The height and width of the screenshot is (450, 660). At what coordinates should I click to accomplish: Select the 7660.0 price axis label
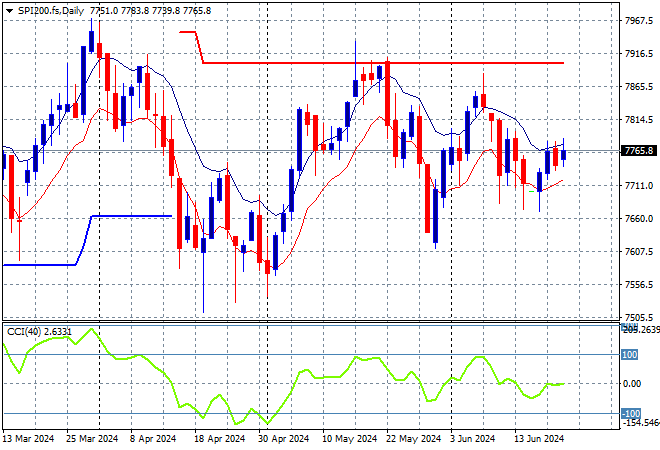point(639,218)
